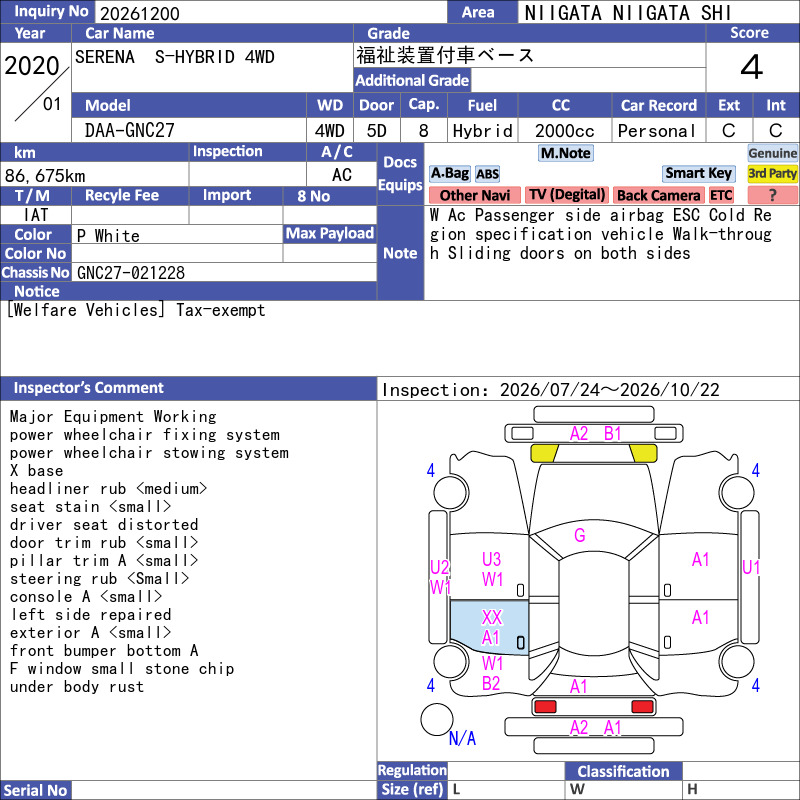Click 'driver seat distorted' comment line
800x800 pixels.
104,524
